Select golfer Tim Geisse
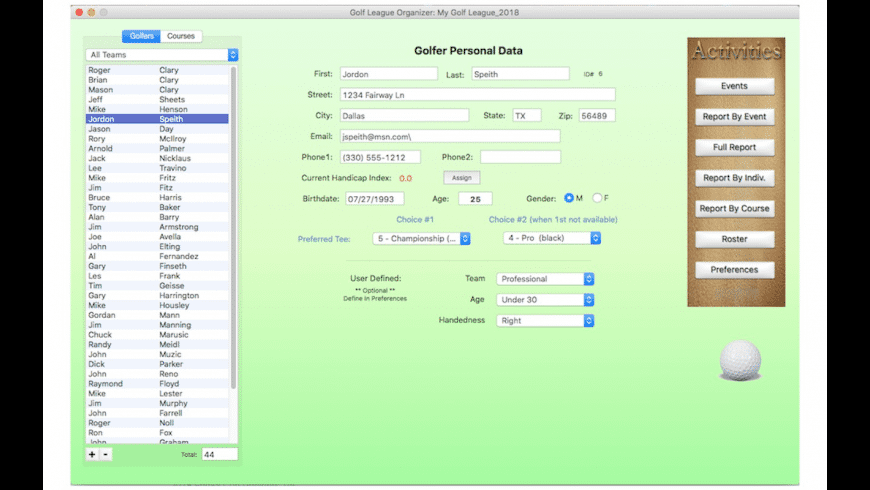 157,286
